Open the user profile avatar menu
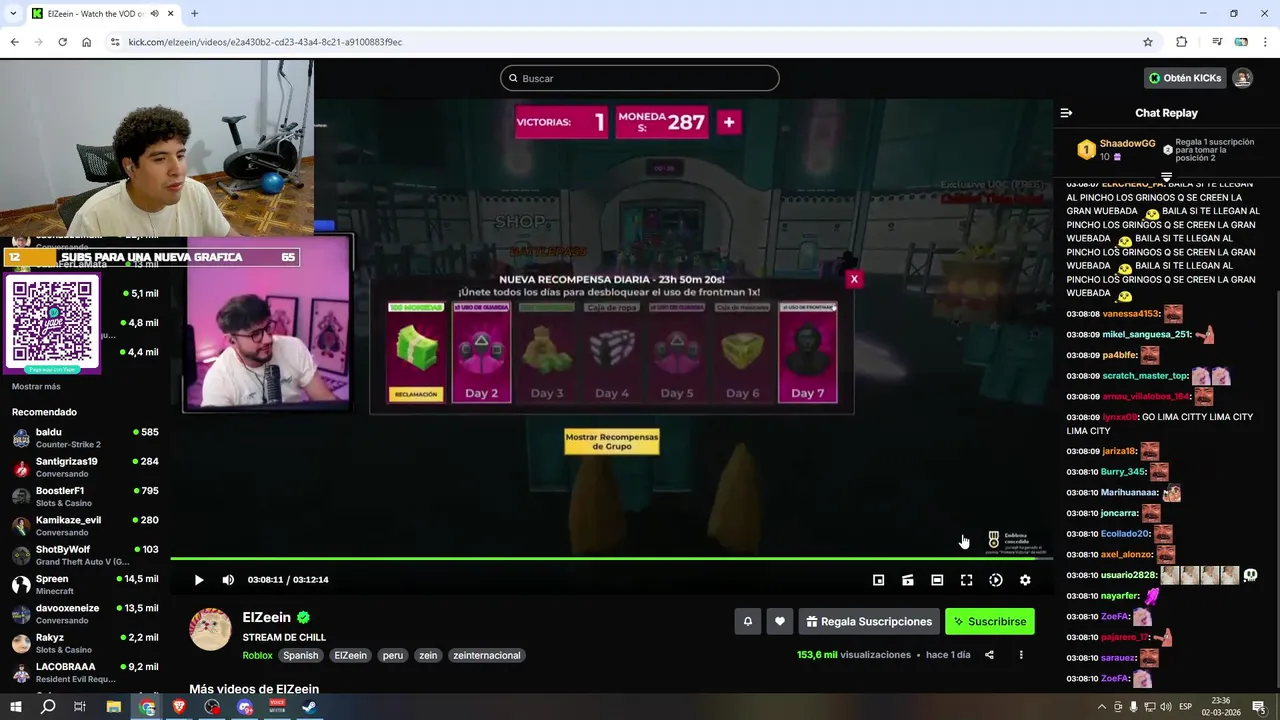 [1242, 78]
